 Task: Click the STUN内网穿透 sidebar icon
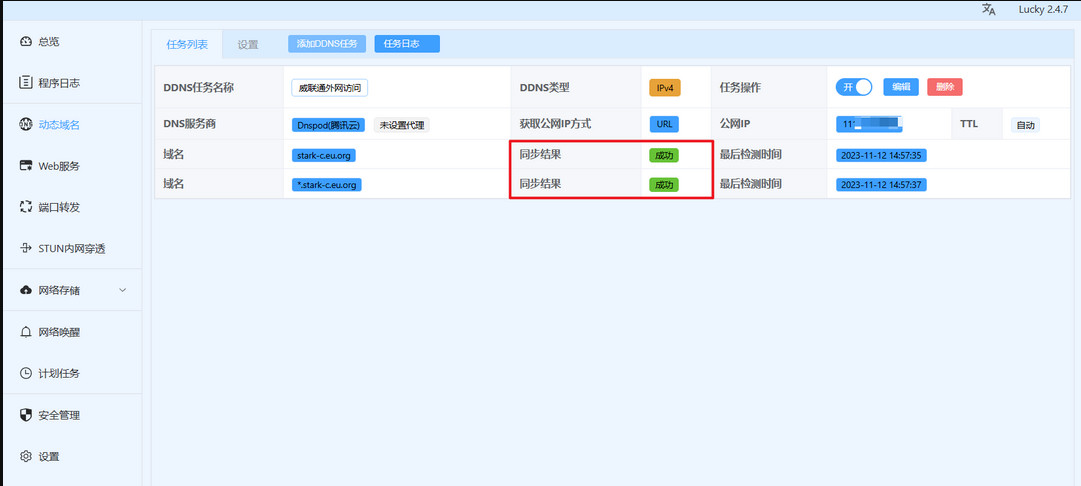(26, 249)
